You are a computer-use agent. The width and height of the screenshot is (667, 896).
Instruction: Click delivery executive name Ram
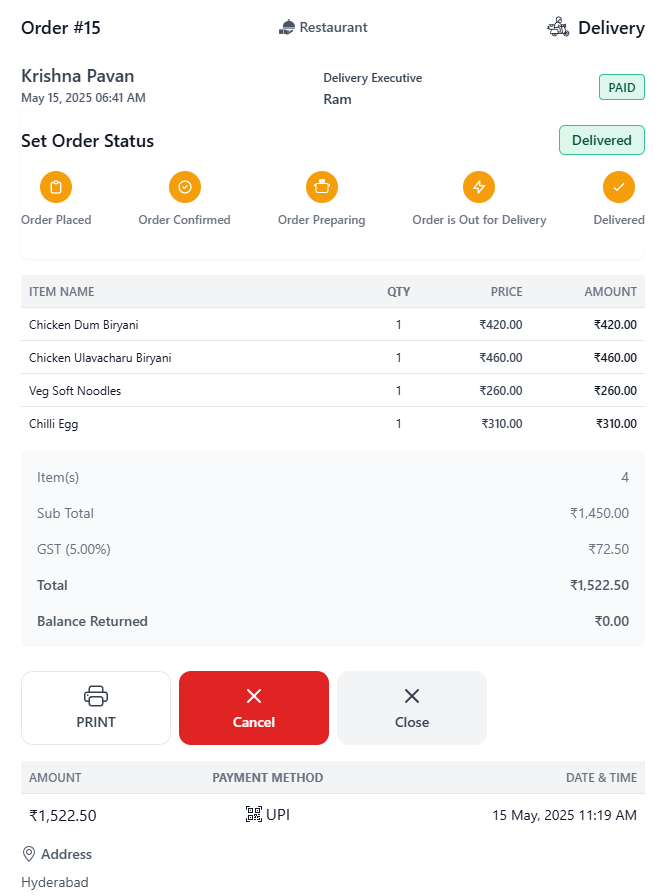point(337,99)
